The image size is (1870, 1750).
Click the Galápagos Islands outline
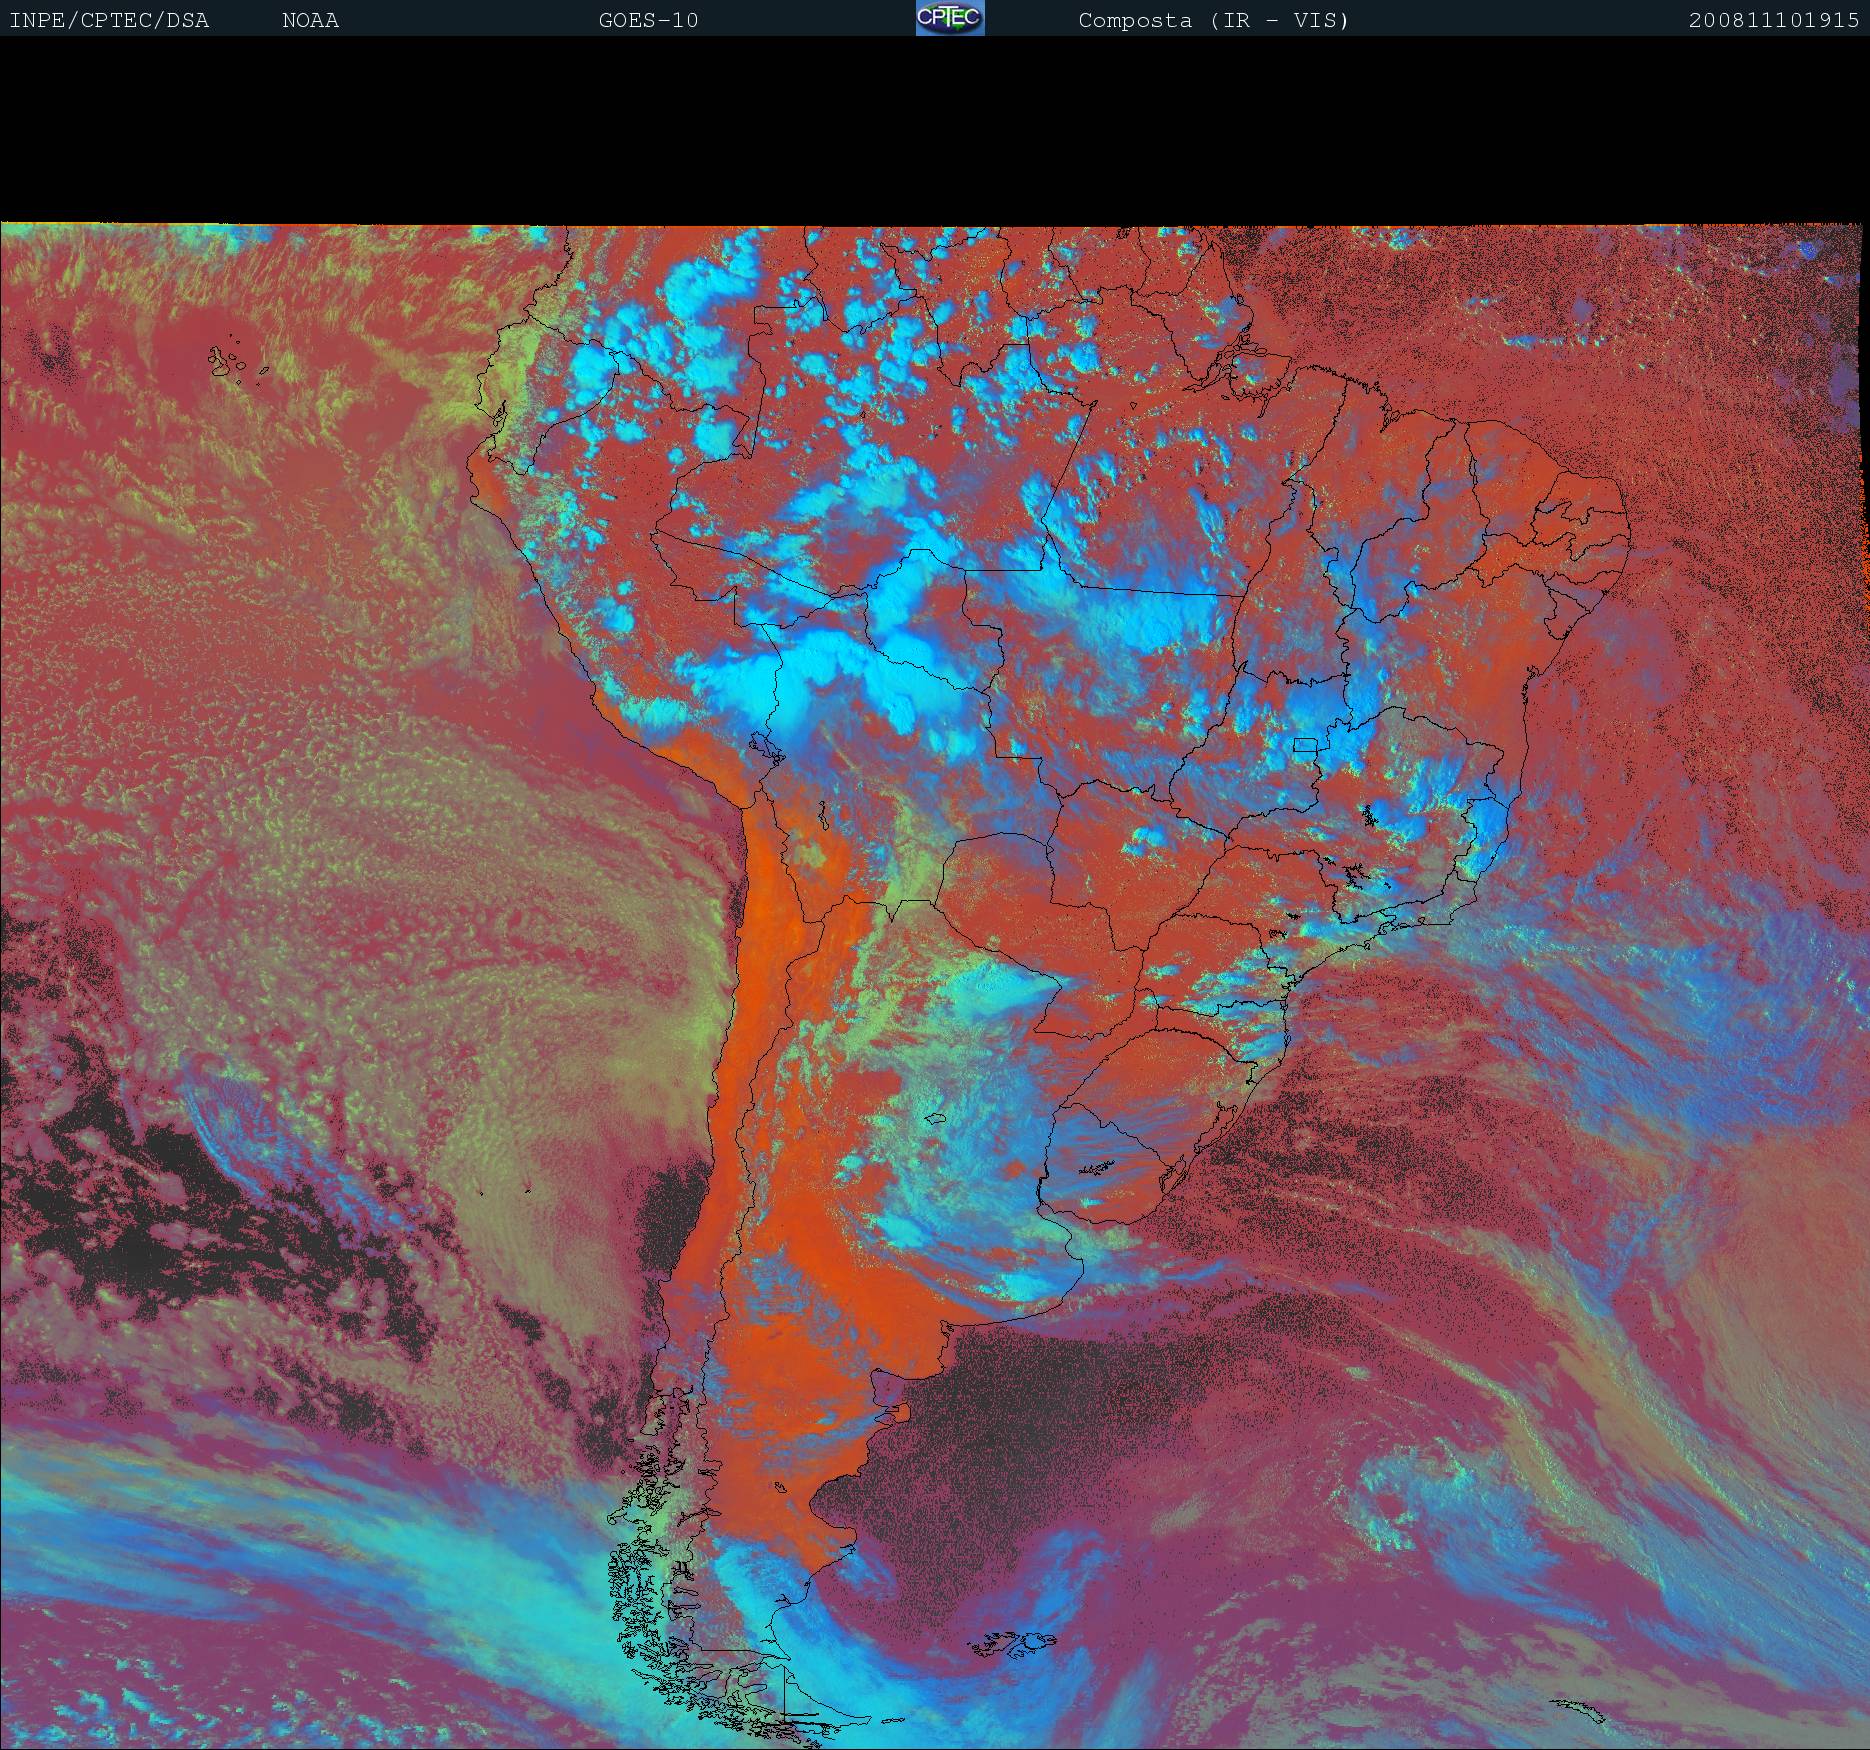pos(232,362)
